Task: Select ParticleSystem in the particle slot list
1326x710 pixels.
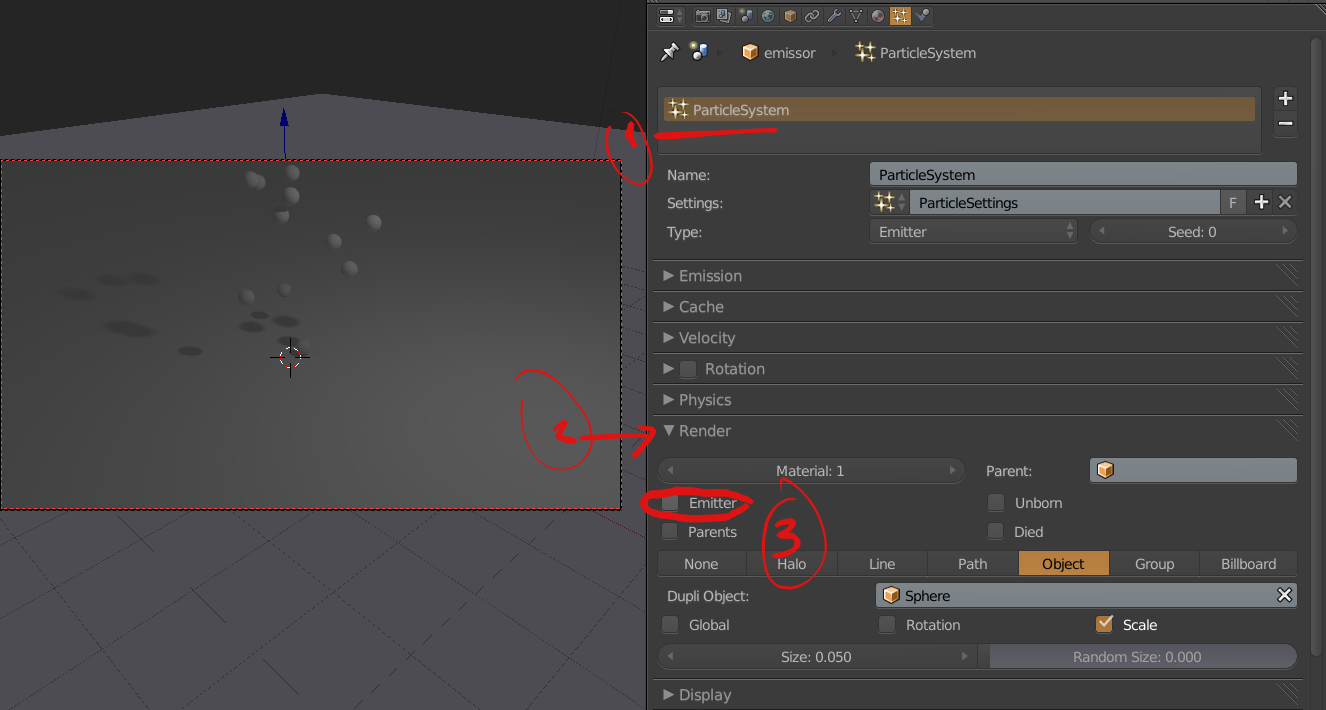Action: click(x=959, y=110)
